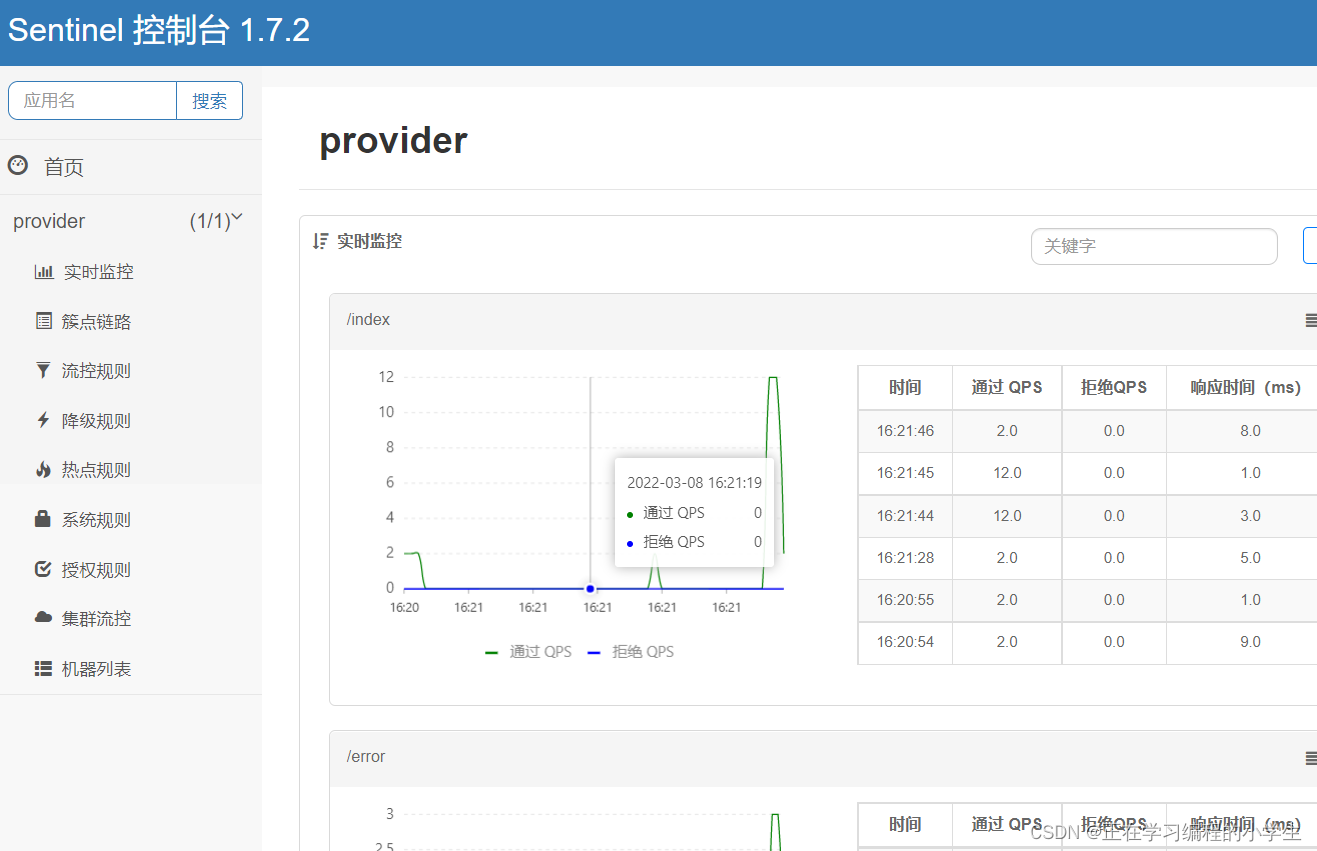Click the 16:21:28 time cell

(x=905, y=558)
